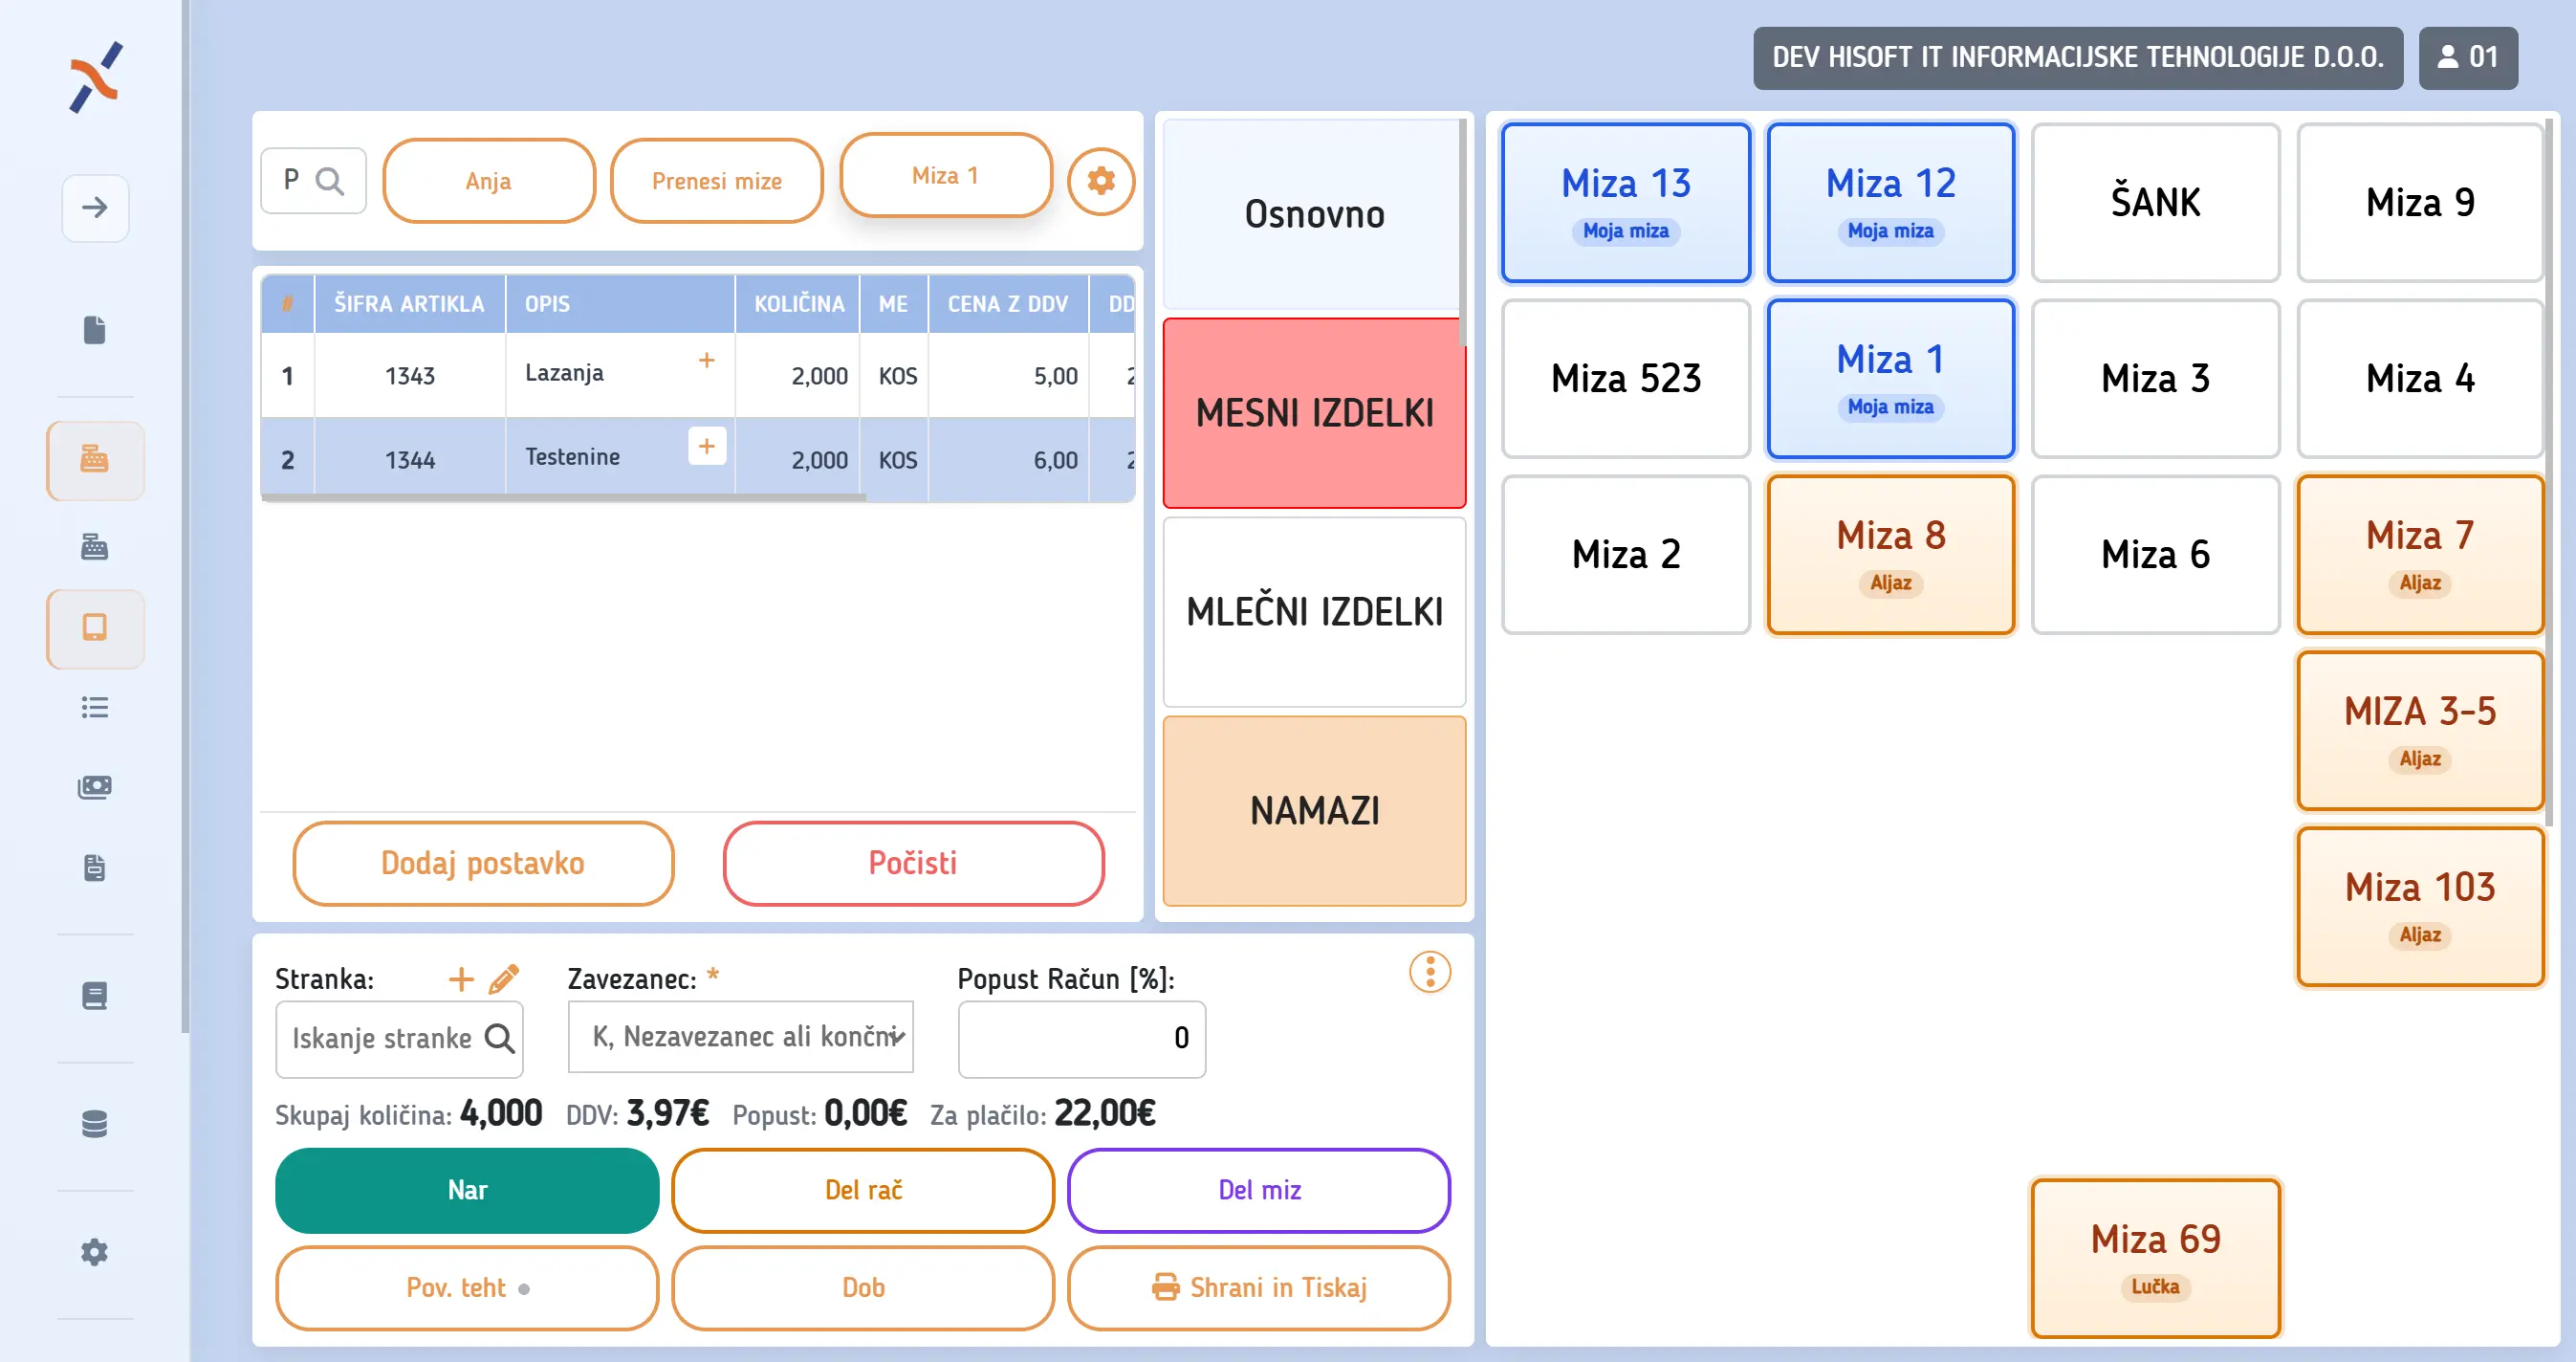The image size is (2576, 1362).
Task: Select table Miza 2
Action: [1625, 555]
